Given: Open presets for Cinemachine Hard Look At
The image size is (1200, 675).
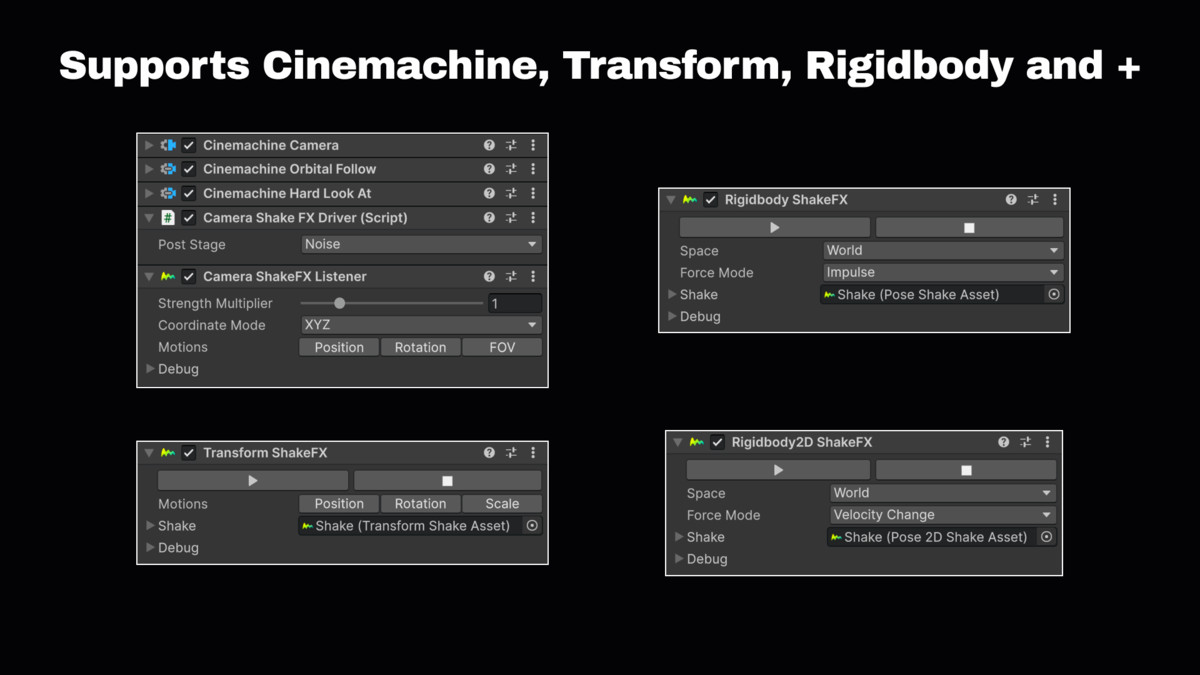Looking at the screenshot, I should click(511, 193).
